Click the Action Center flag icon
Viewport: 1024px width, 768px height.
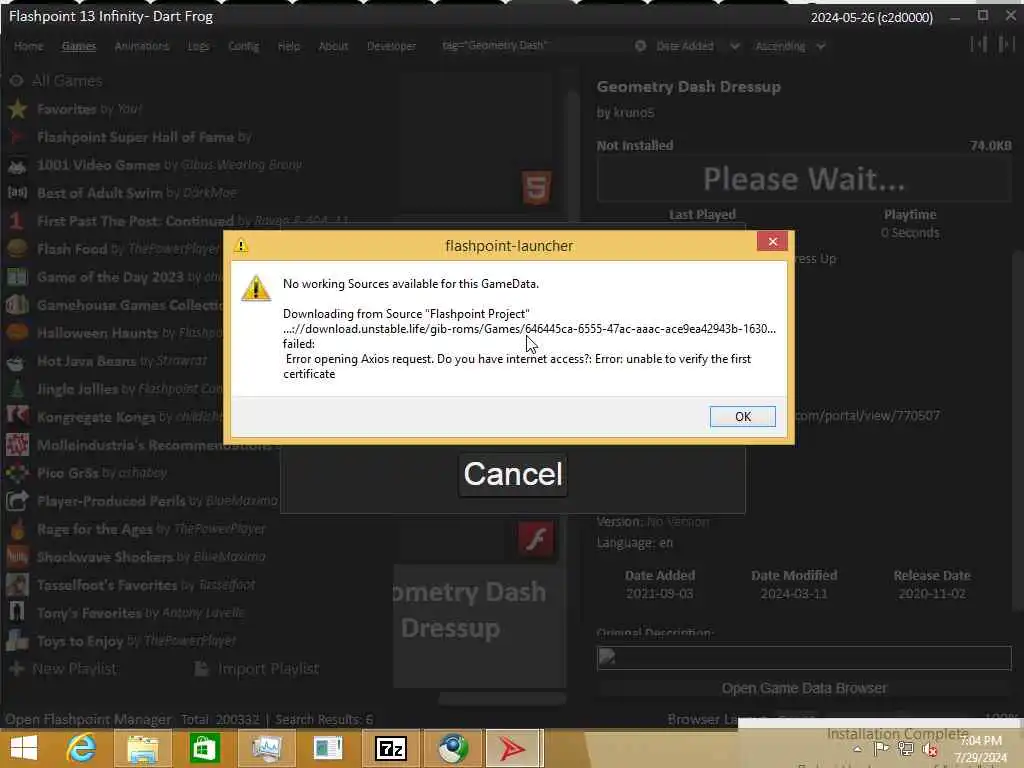tap(881, 749)
